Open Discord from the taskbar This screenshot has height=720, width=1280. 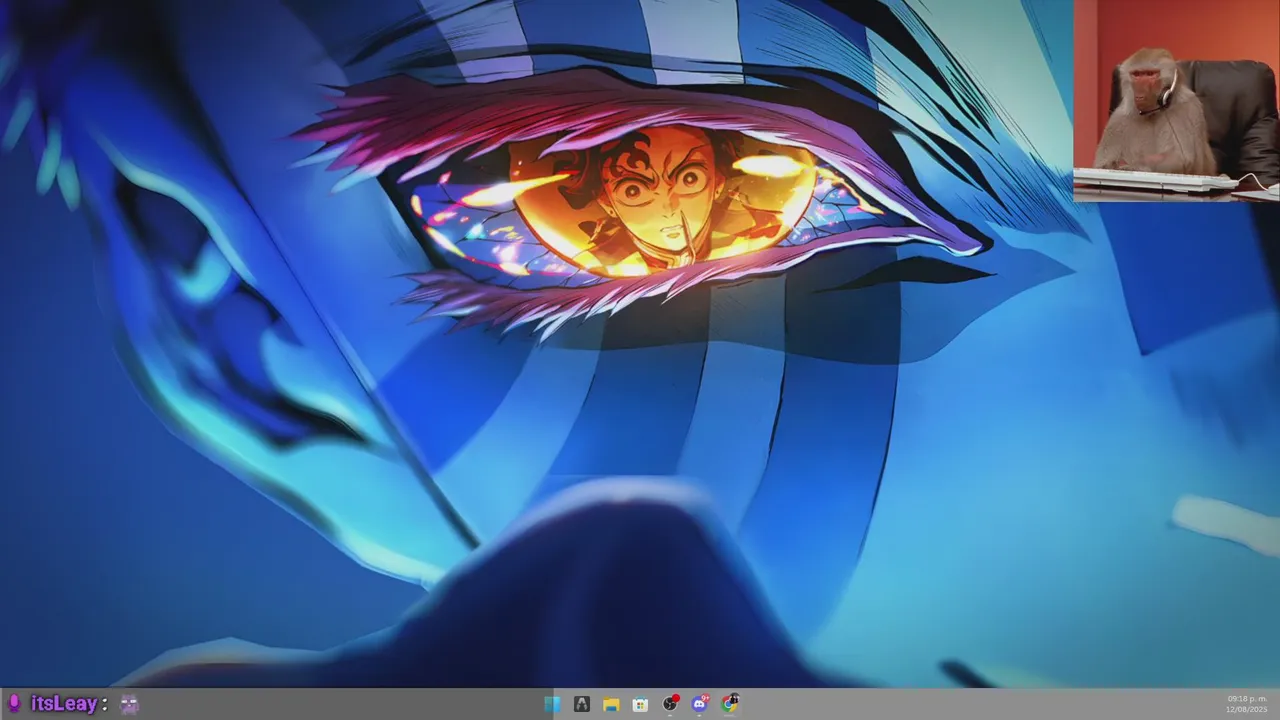click(x=700, y=704)
